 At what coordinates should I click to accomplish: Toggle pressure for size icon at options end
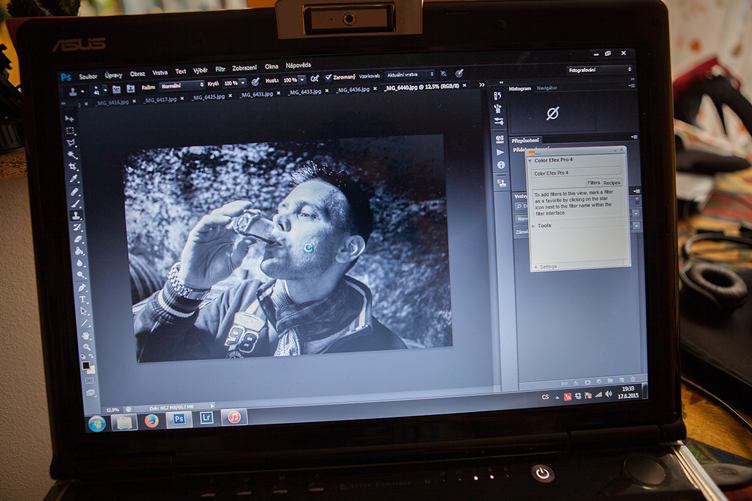[x=459, y=73]
